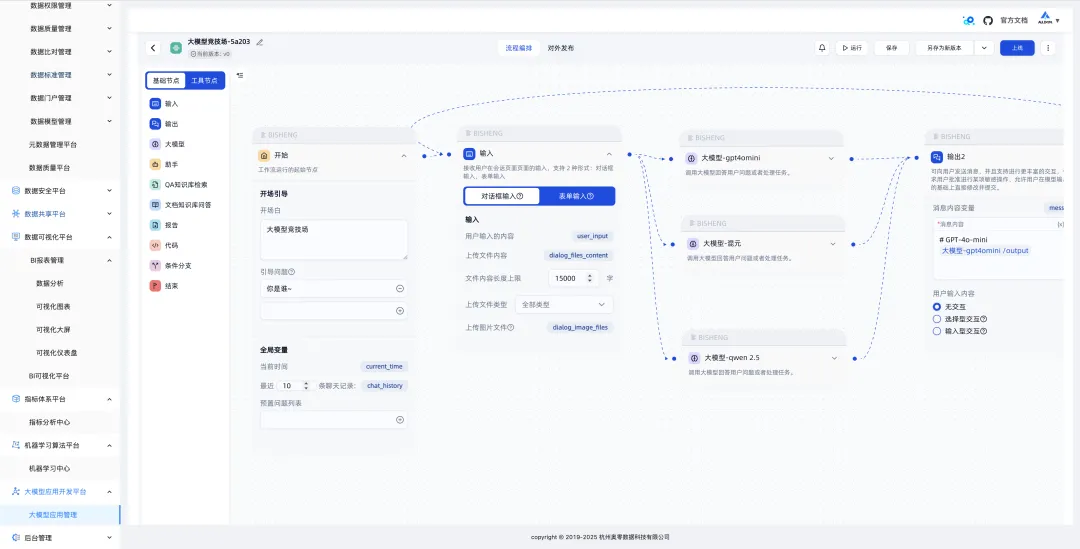The width and height of the screenshot is (1080, 549).
Task: Click the empty guide question input field
Action: pos(334,311)
